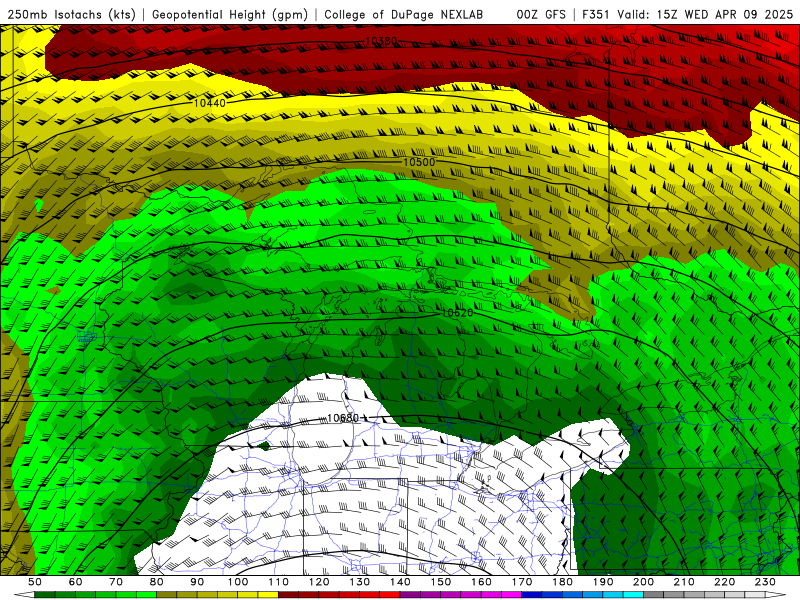Click the 170 value on the legend

[521, 582]
